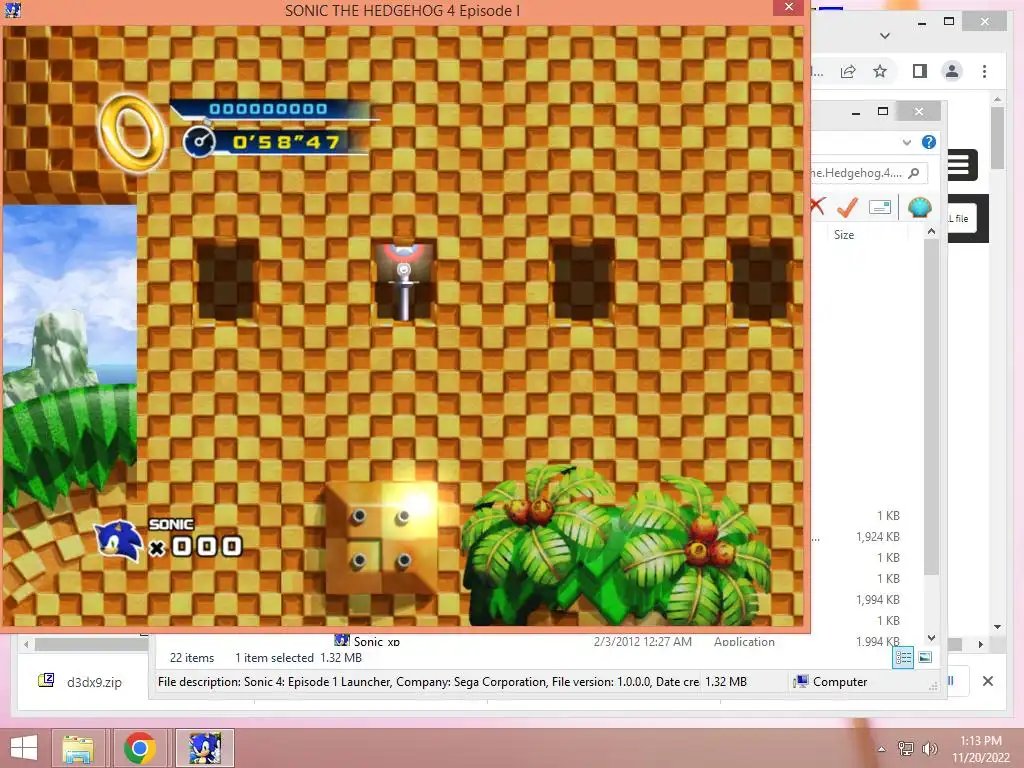Viewport: 1024px width, 768px height.
Task: Click the blue shell icon in Explorer toolbar
Action: pyautogui.click(x=920, y=207)
